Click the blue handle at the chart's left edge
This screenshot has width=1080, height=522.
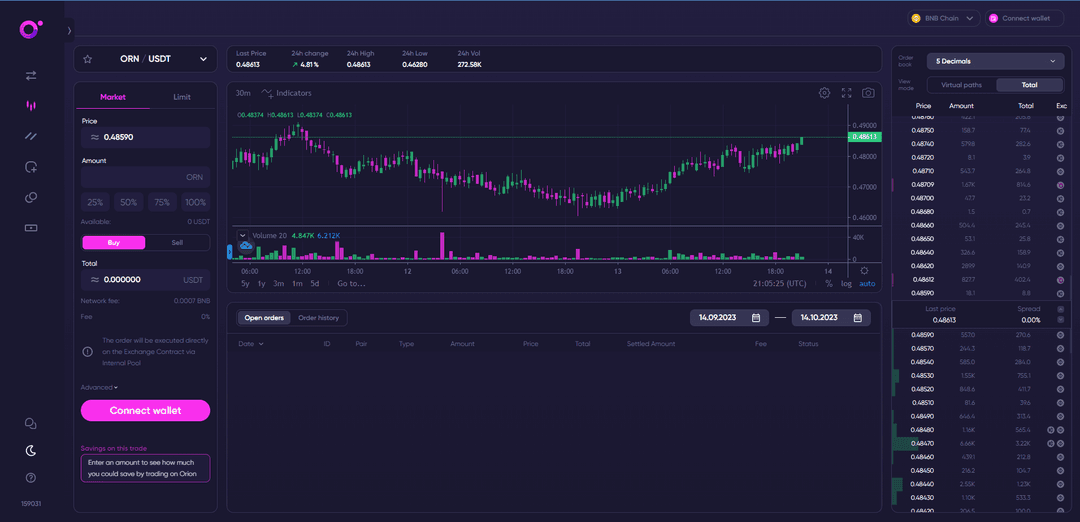pos(229,252)
